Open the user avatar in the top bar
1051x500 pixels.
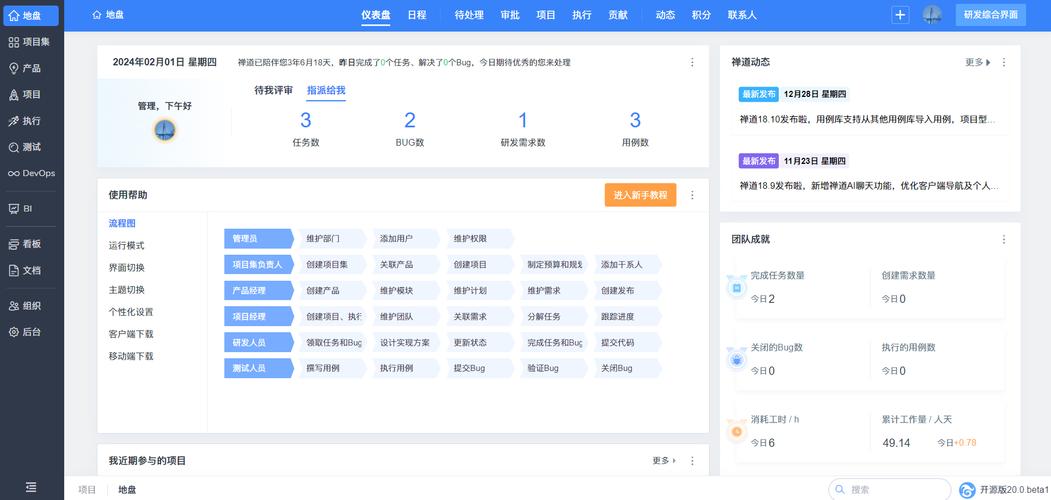click(x=932, y=15)
